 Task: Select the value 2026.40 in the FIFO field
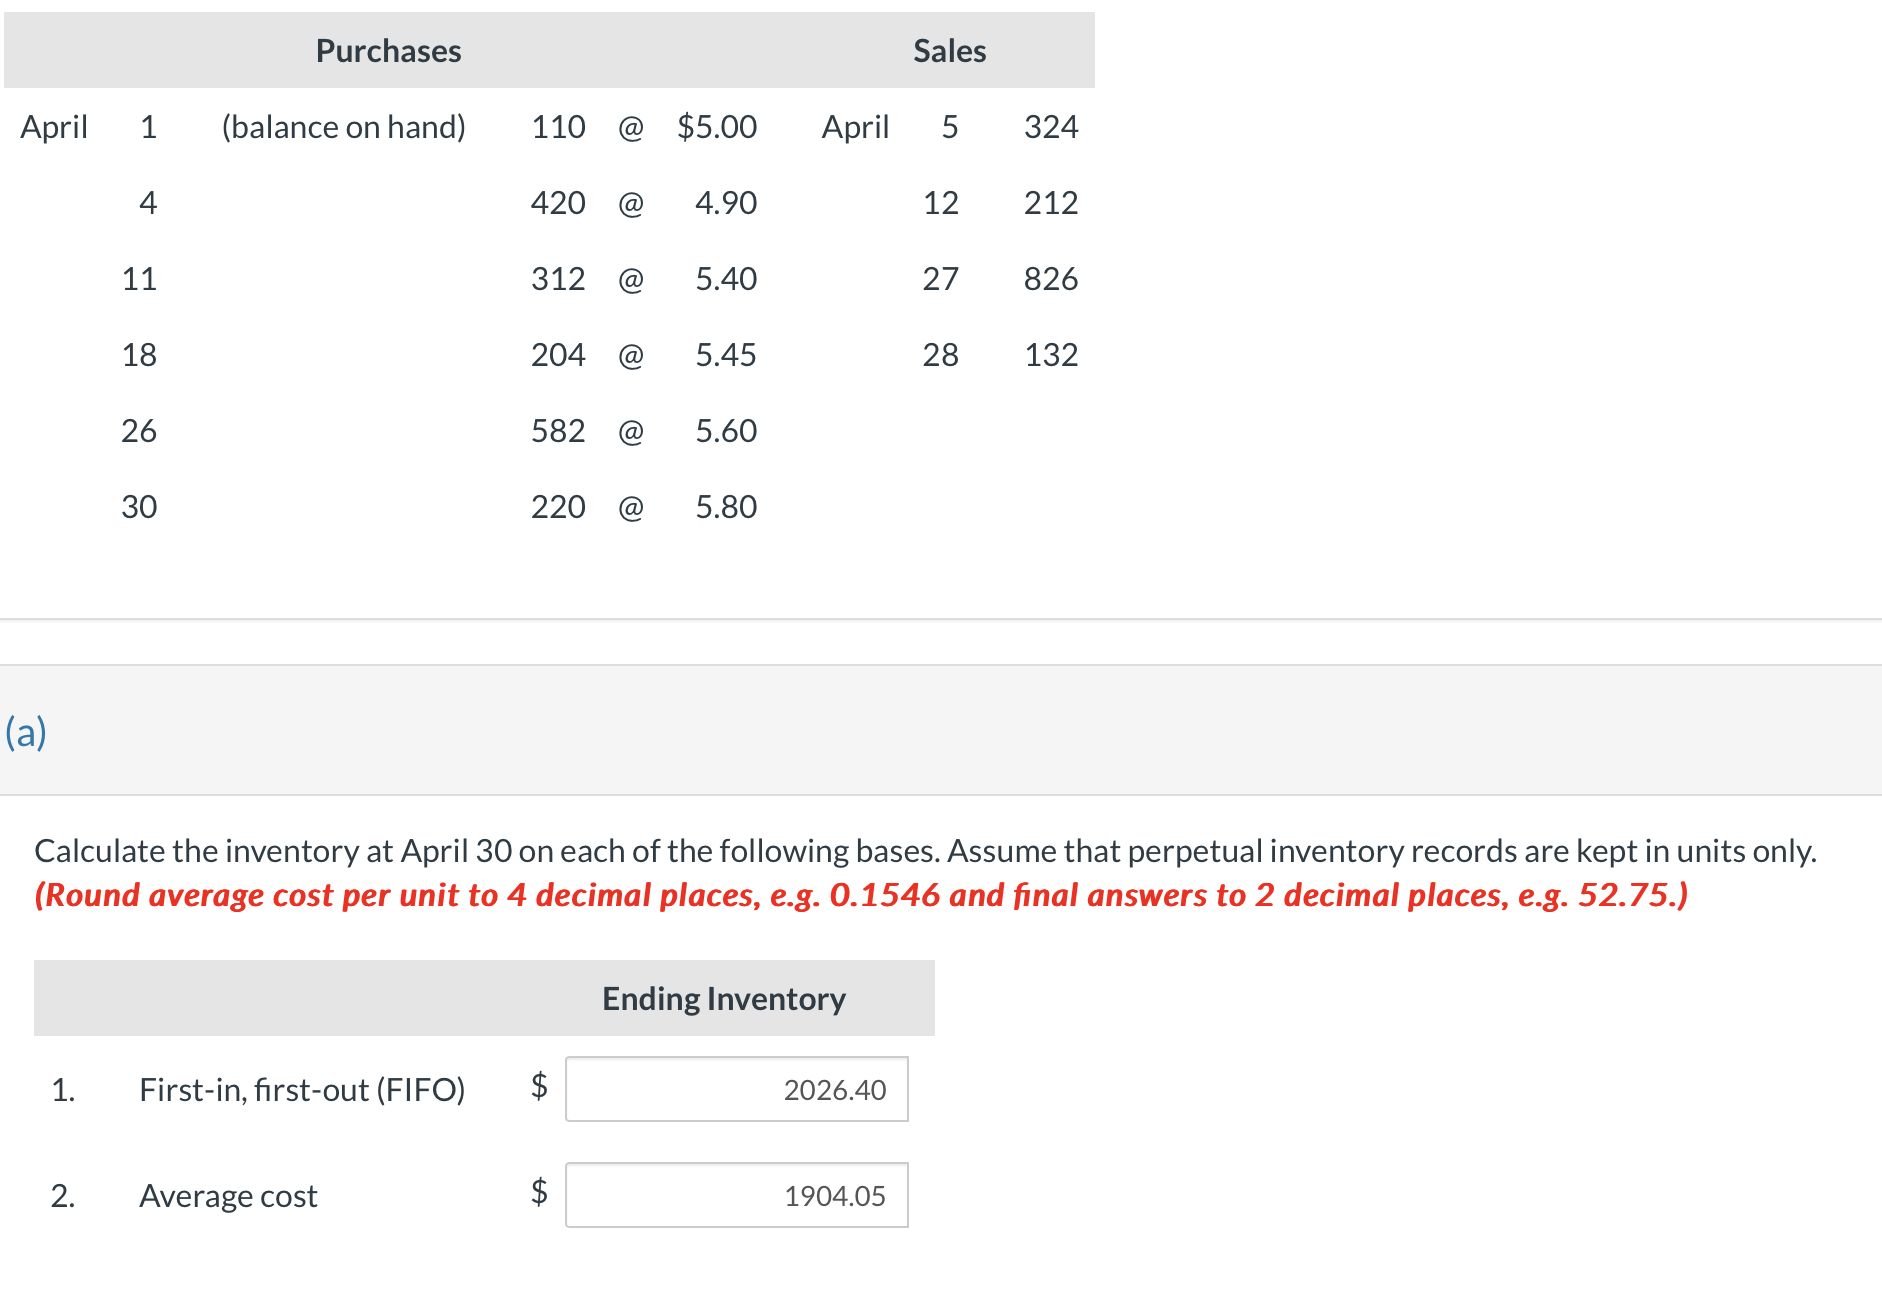[833, 1090]
